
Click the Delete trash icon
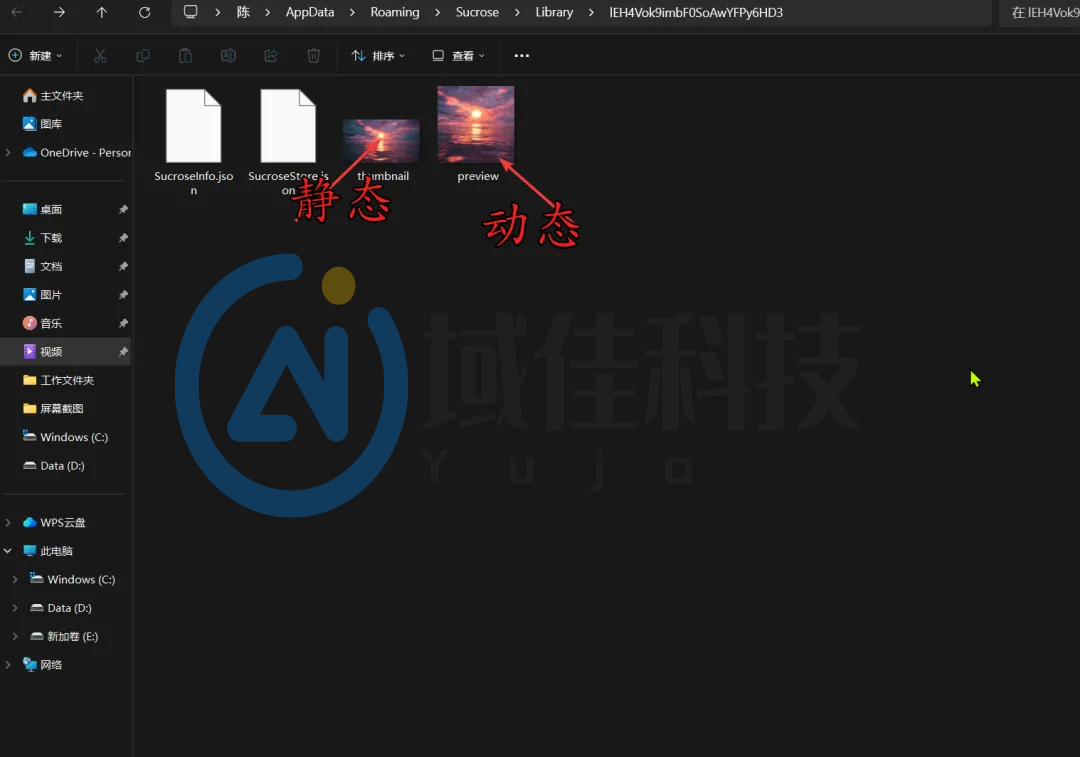313,56
